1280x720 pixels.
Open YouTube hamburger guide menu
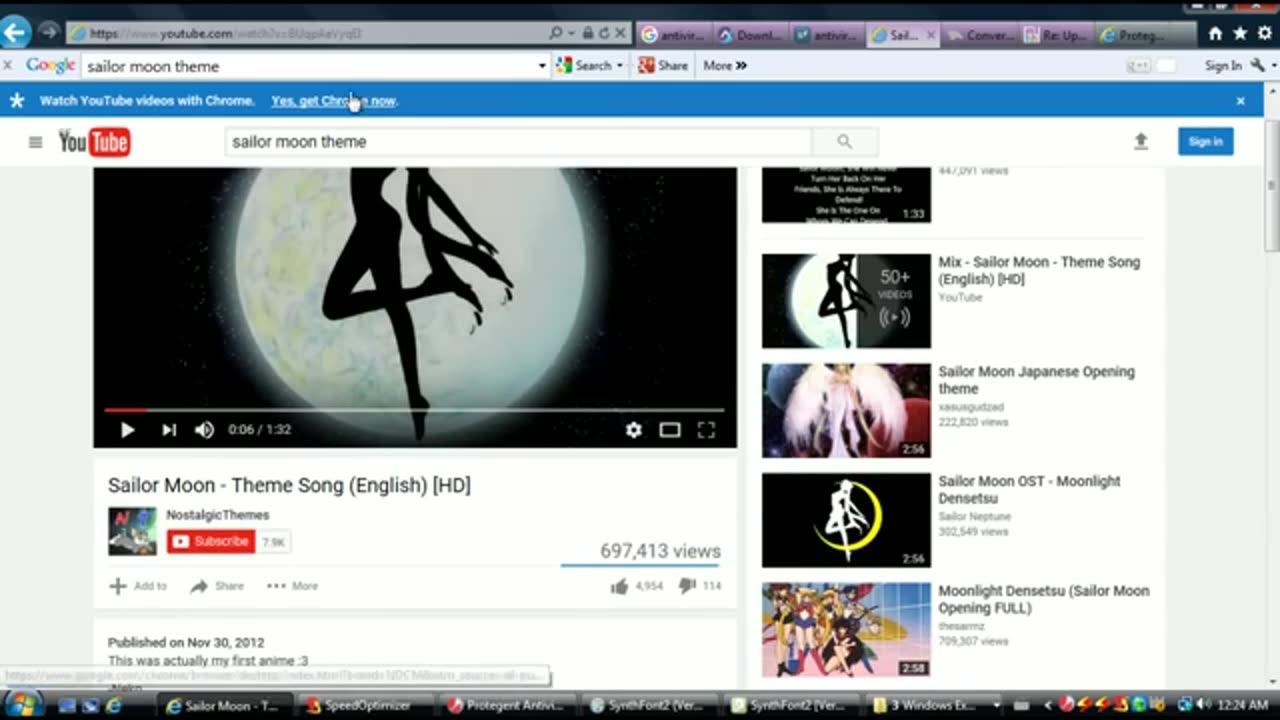point(36,142)
